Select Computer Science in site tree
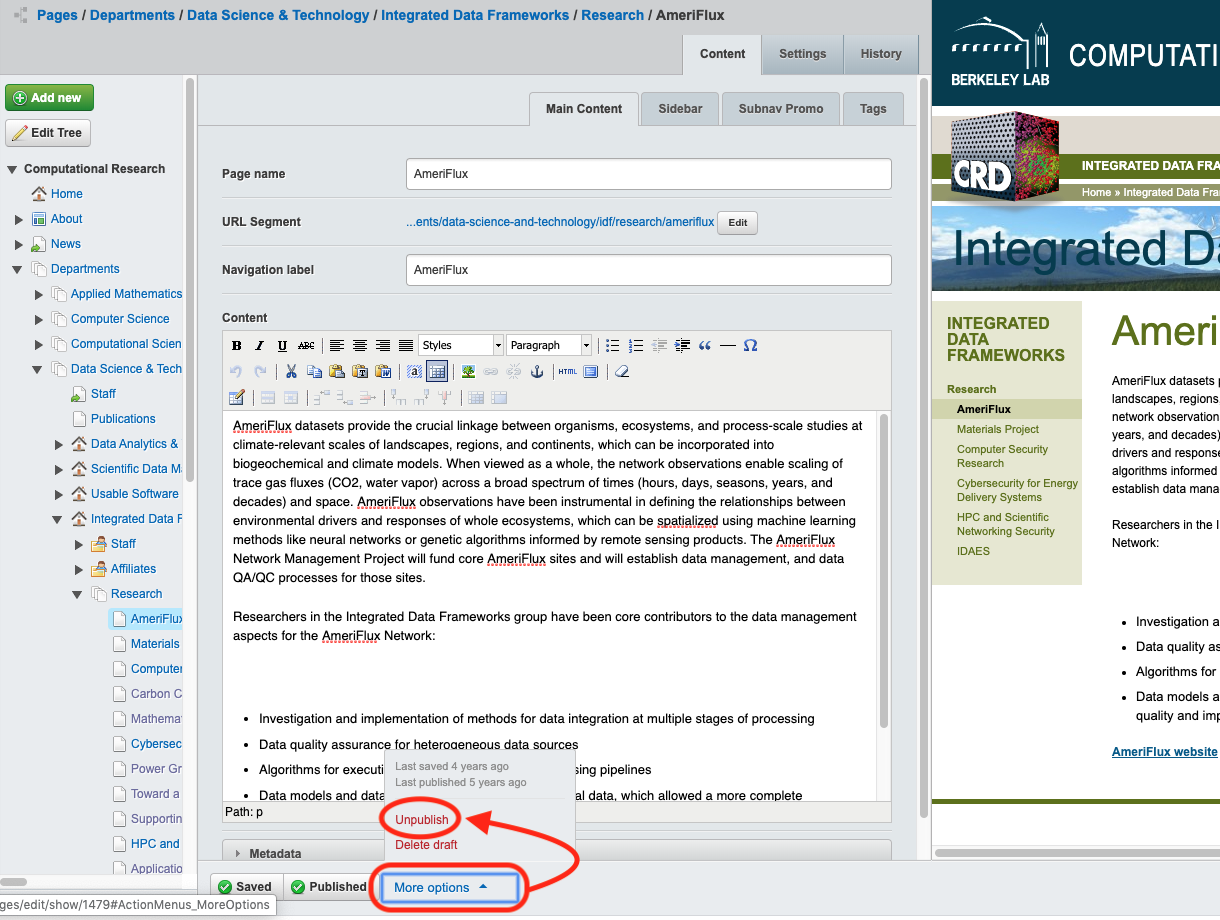The width and height of the screenshot is (1220, 920). [120, 319]
